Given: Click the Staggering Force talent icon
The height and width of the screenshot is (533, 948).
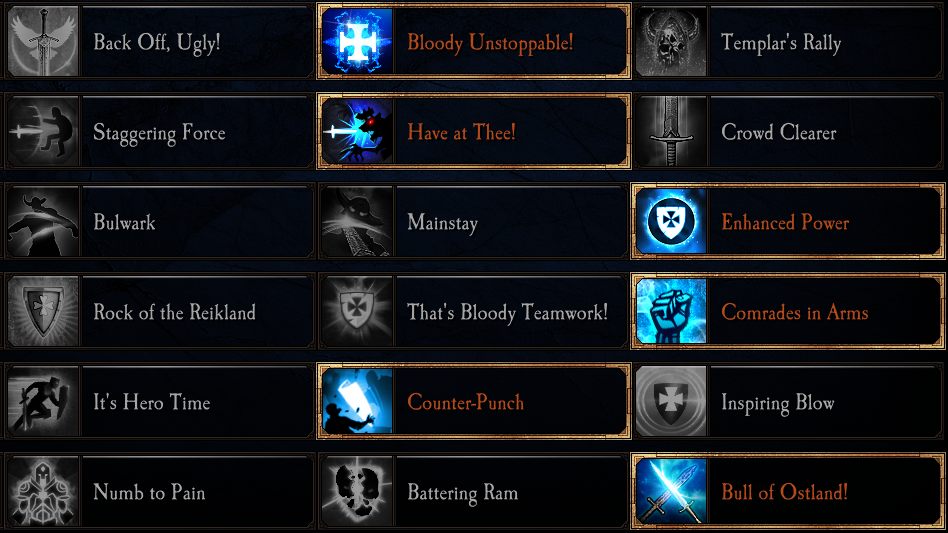Looking at the screenshot, I should [x=43, y=133].
